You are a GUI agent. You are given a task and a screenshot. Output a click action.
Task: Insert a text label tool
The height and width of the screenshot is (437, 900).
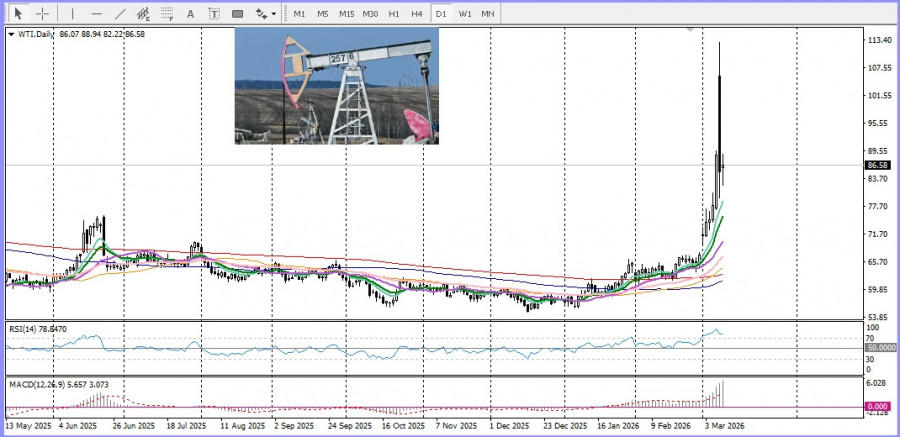[x=214, y=14]
